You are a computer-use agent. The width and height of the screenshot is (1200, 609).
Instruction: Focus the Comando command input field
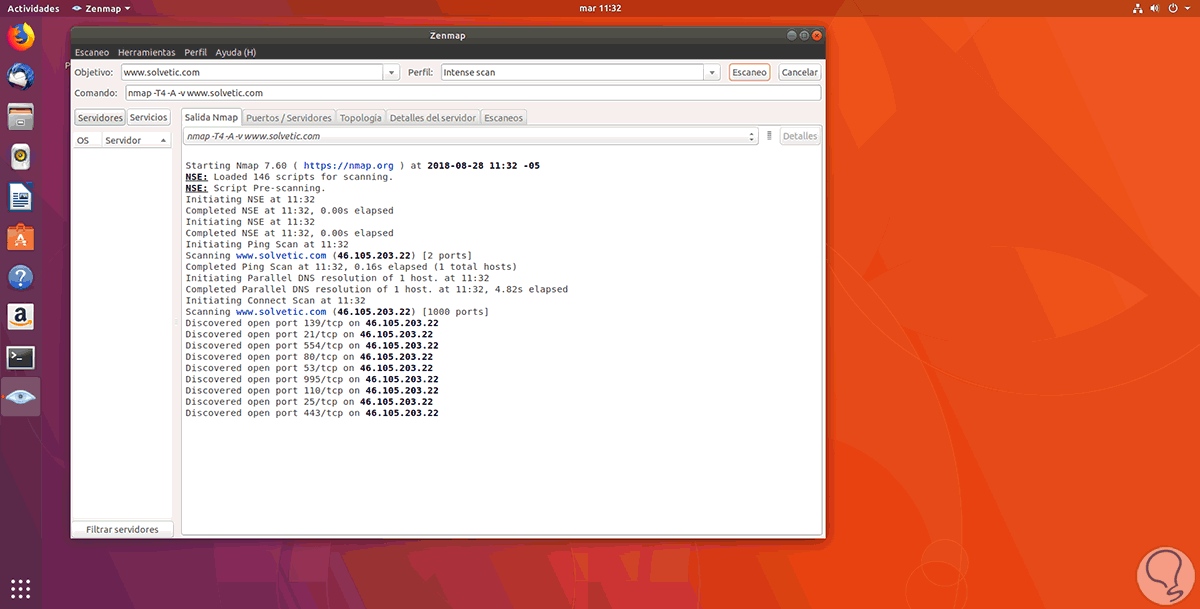[x=472, y=93]
